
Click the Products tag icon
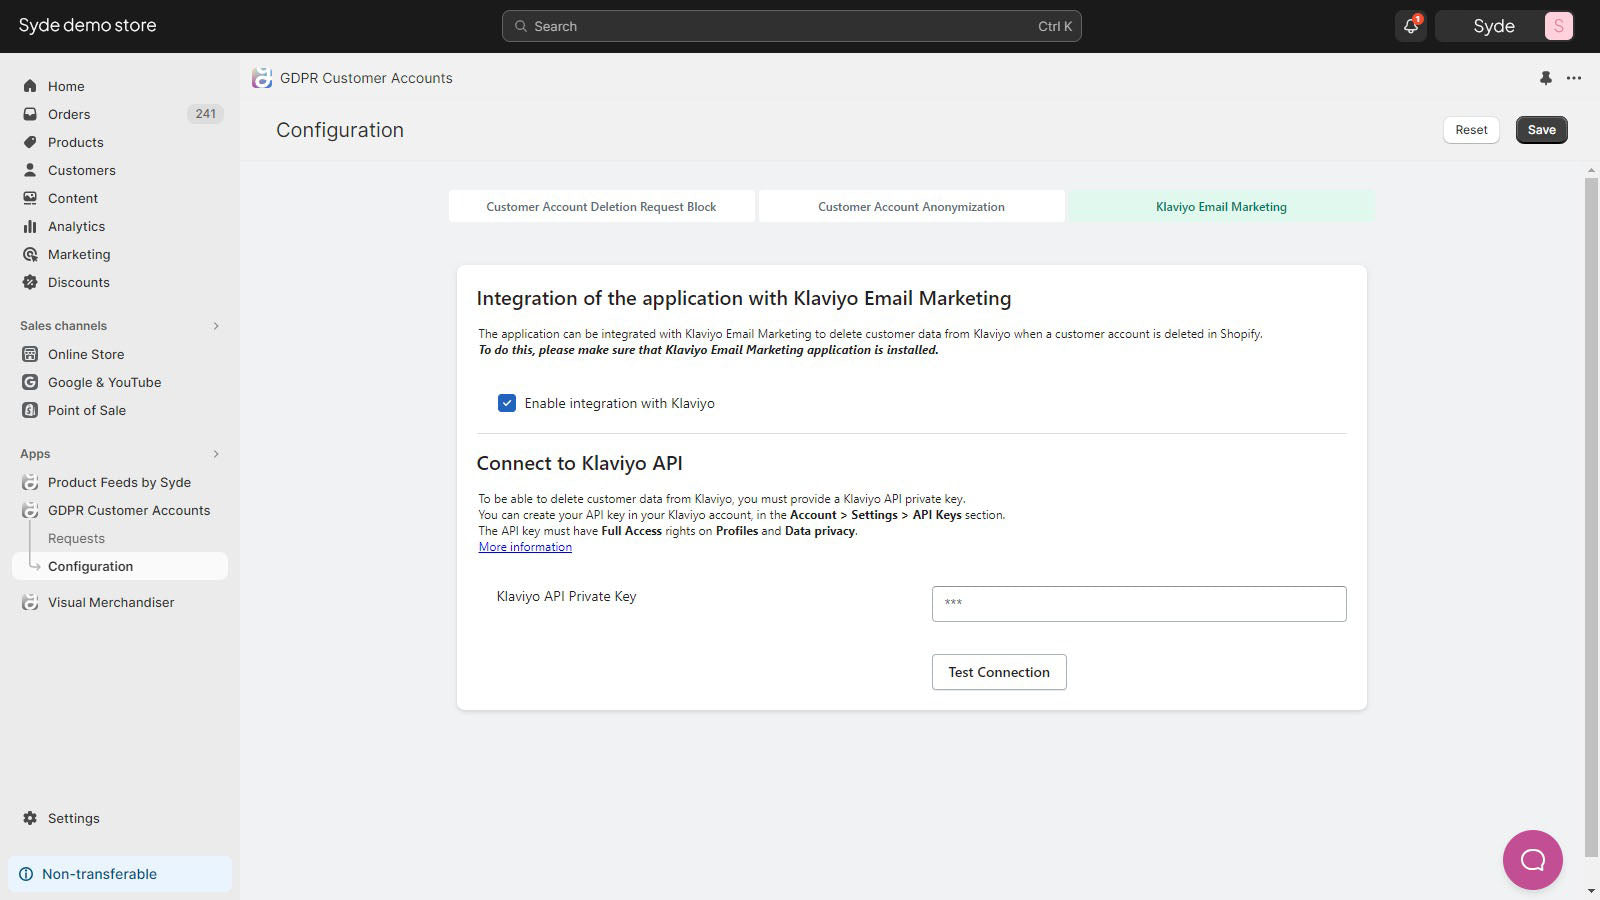pyautogui.click(x=30, y=142)
